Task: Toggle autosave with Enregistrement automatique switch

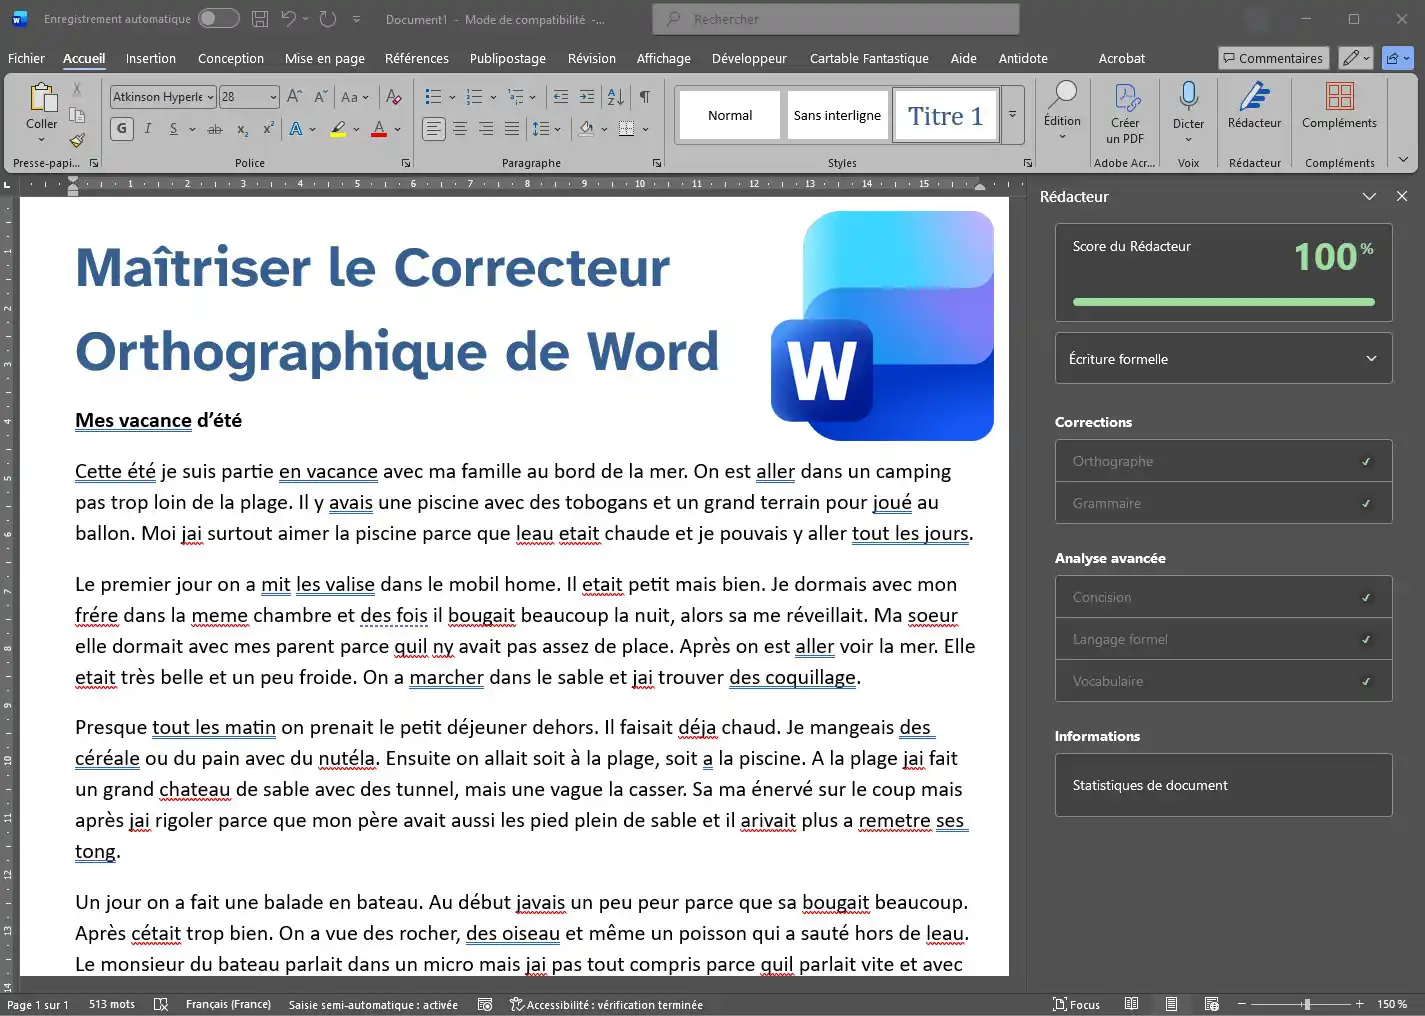Action: pos(218,18)
